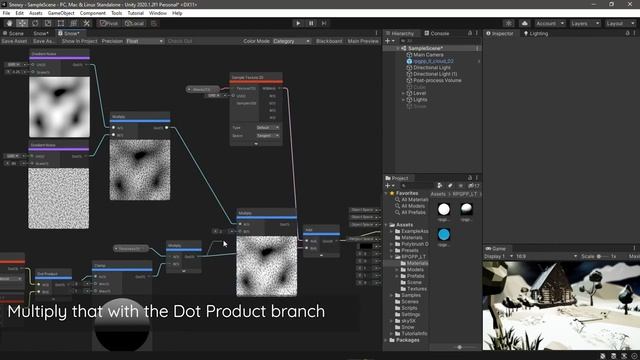
Task: Open the Precision Float dropdown
Action: coord(144,41)
